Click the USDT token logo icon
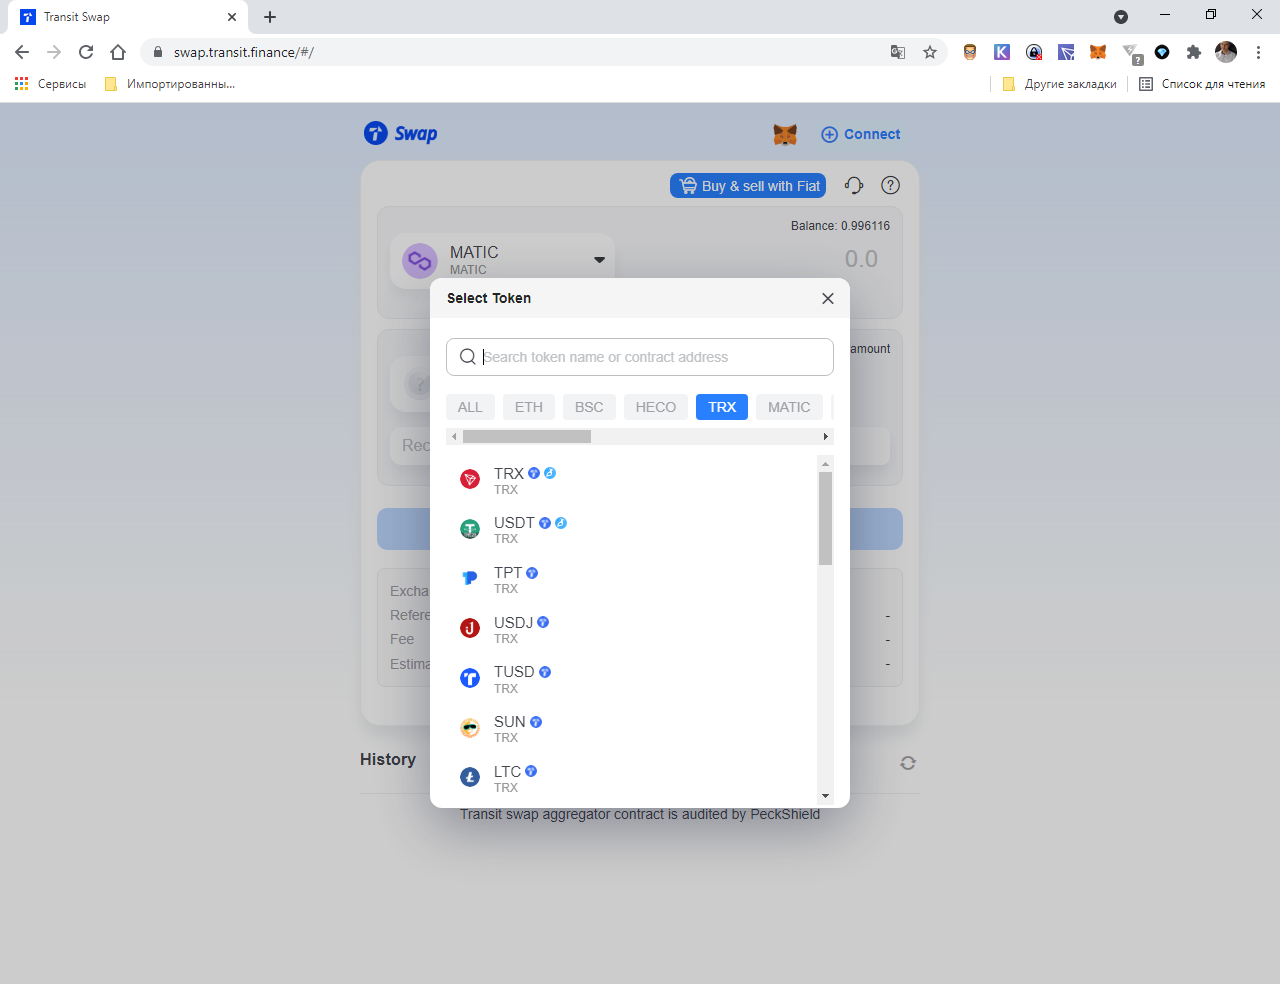Screen dimensions: 1280x984 pyautogui.click(x=470, y=529)
